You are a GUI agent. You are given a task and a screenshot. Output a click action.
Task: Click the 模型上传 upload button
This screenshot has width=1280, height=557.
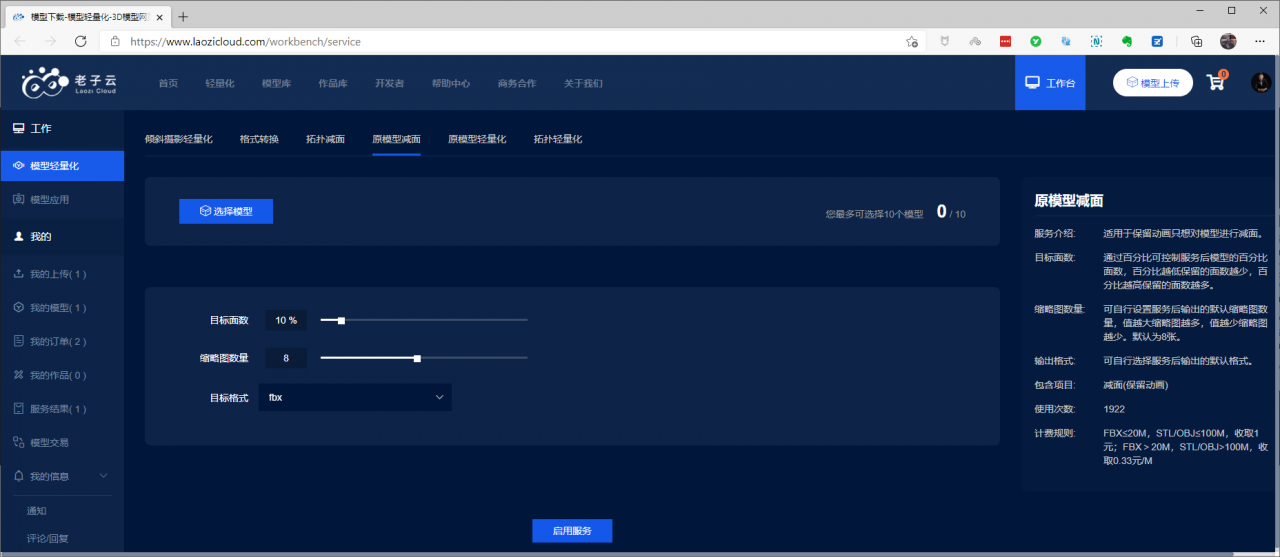point(1153,83)
